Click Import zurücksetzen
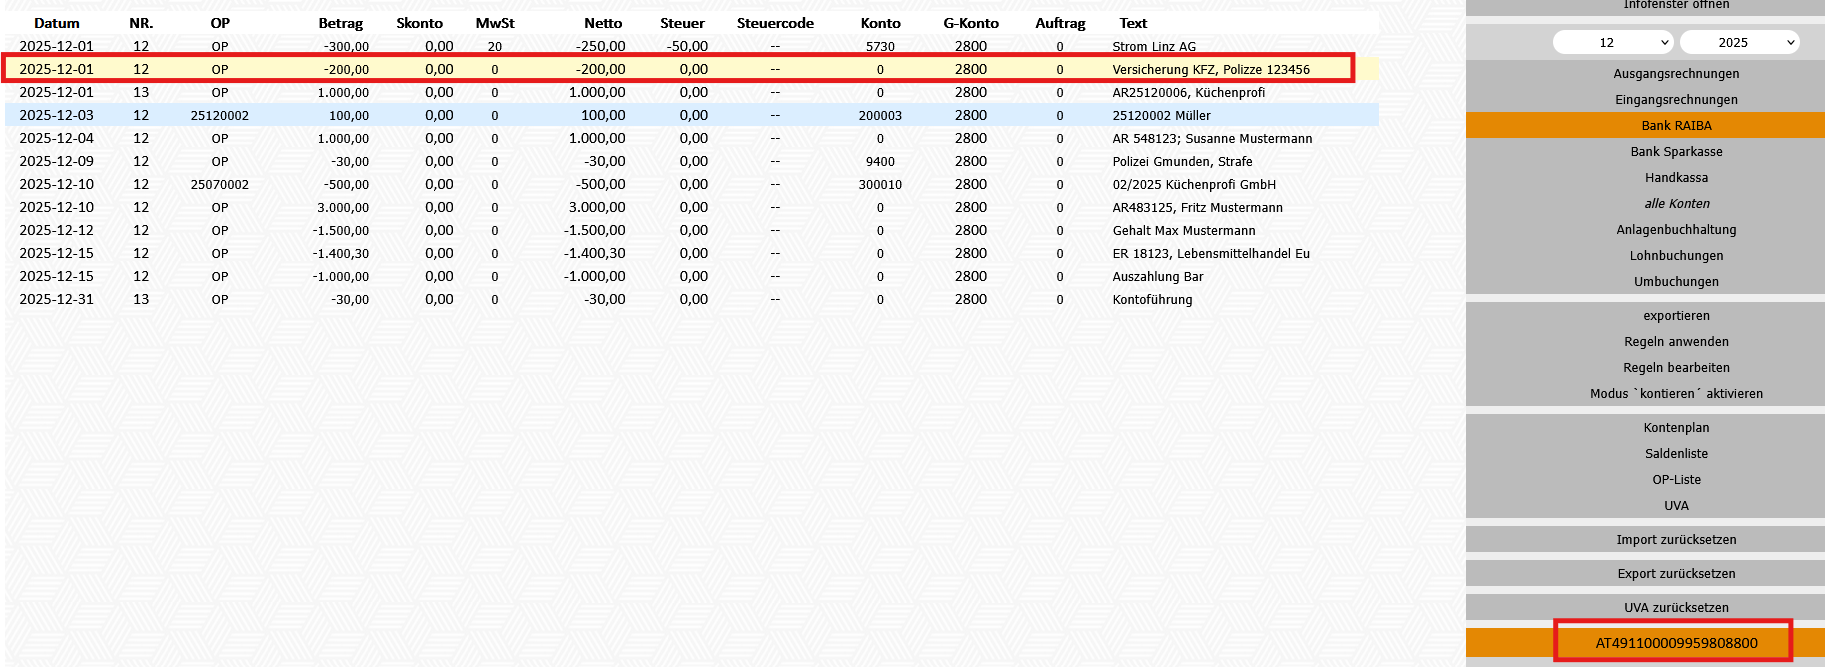 (x=1676, y=540)
